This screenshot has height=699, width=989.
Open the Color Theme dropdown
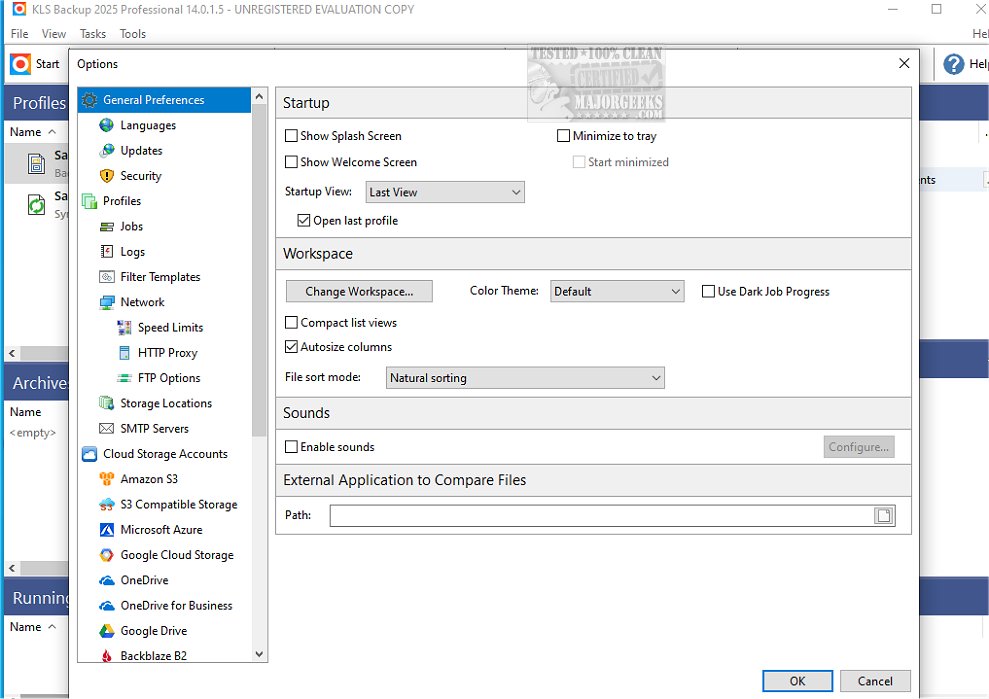(617, 291)
